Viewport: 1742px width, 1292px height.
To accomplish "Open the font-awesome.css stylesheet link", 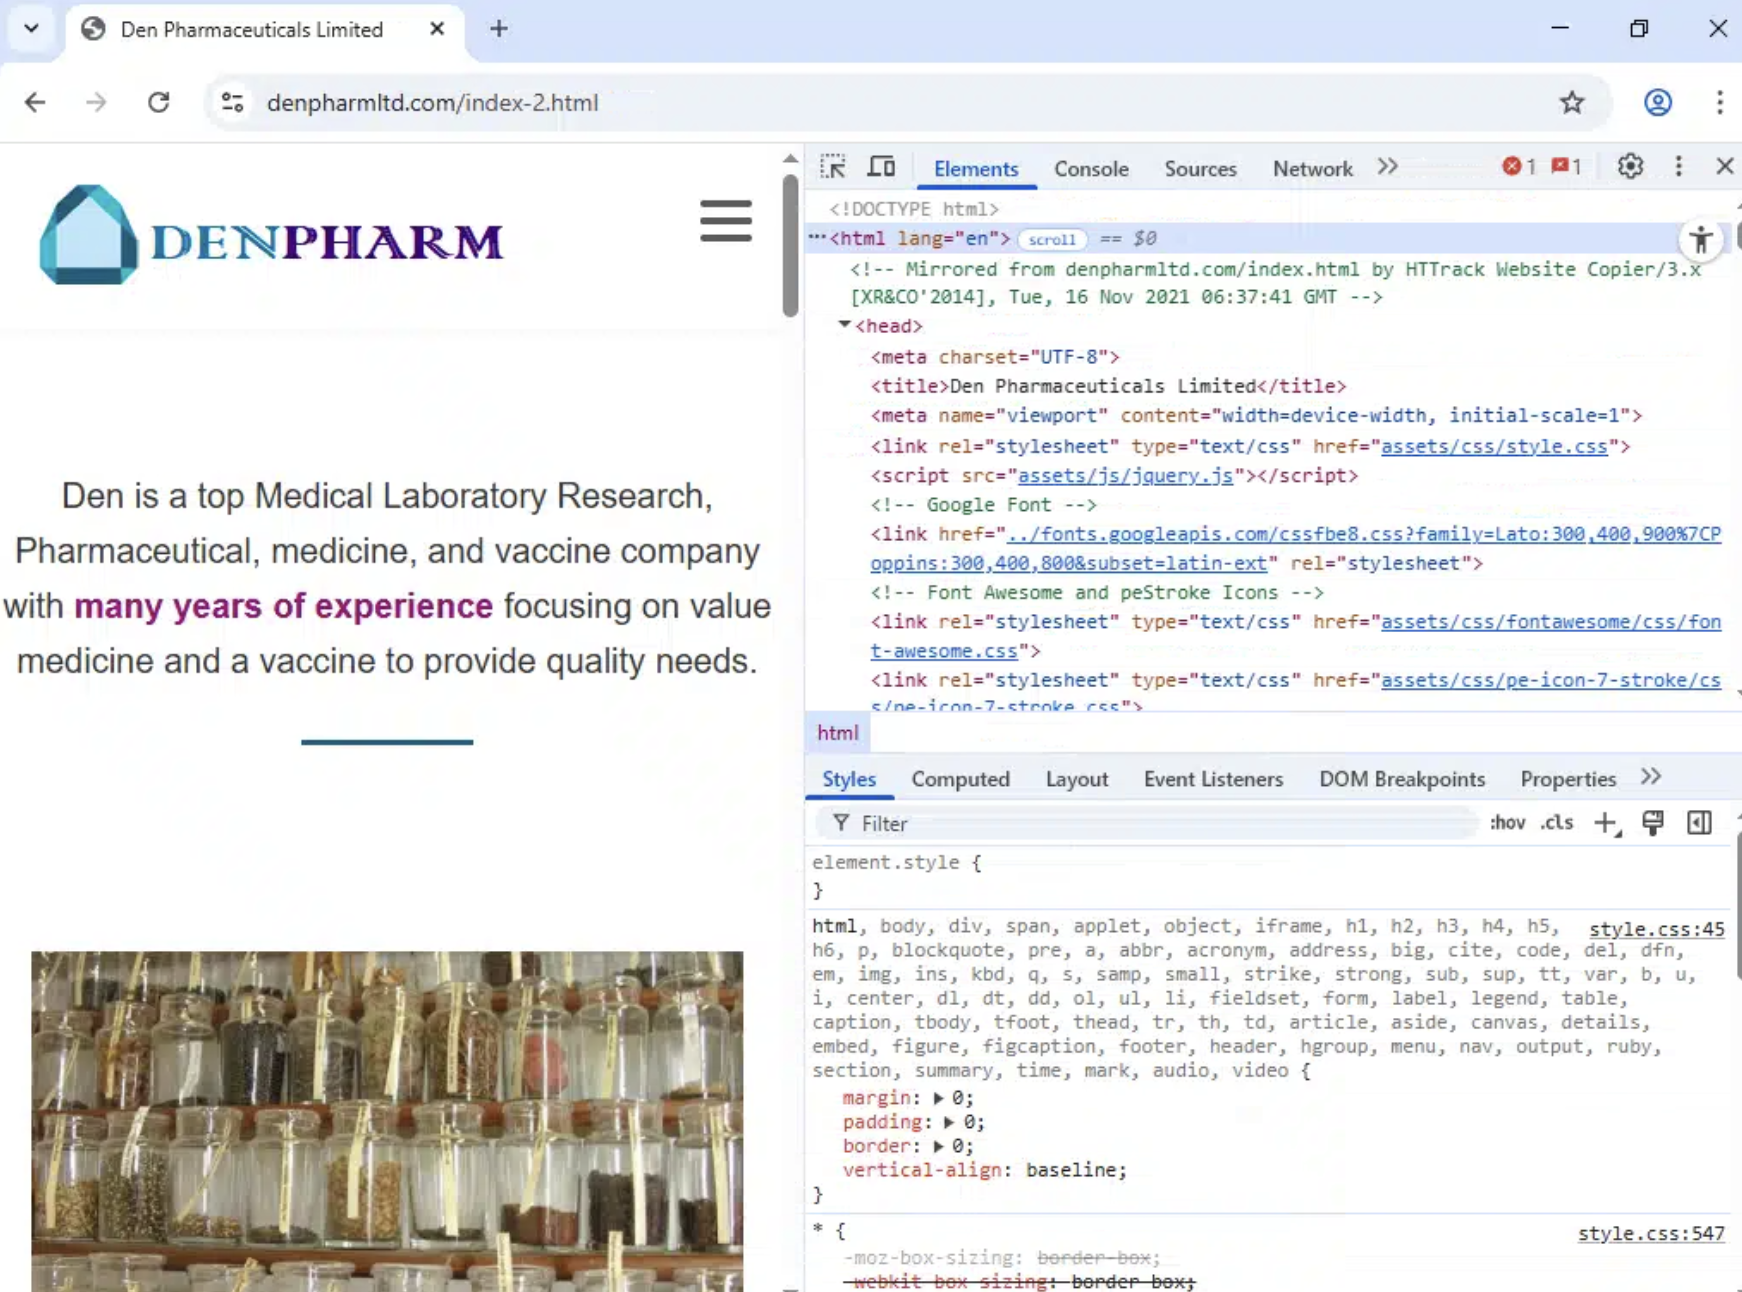I will click(1551, 621).
